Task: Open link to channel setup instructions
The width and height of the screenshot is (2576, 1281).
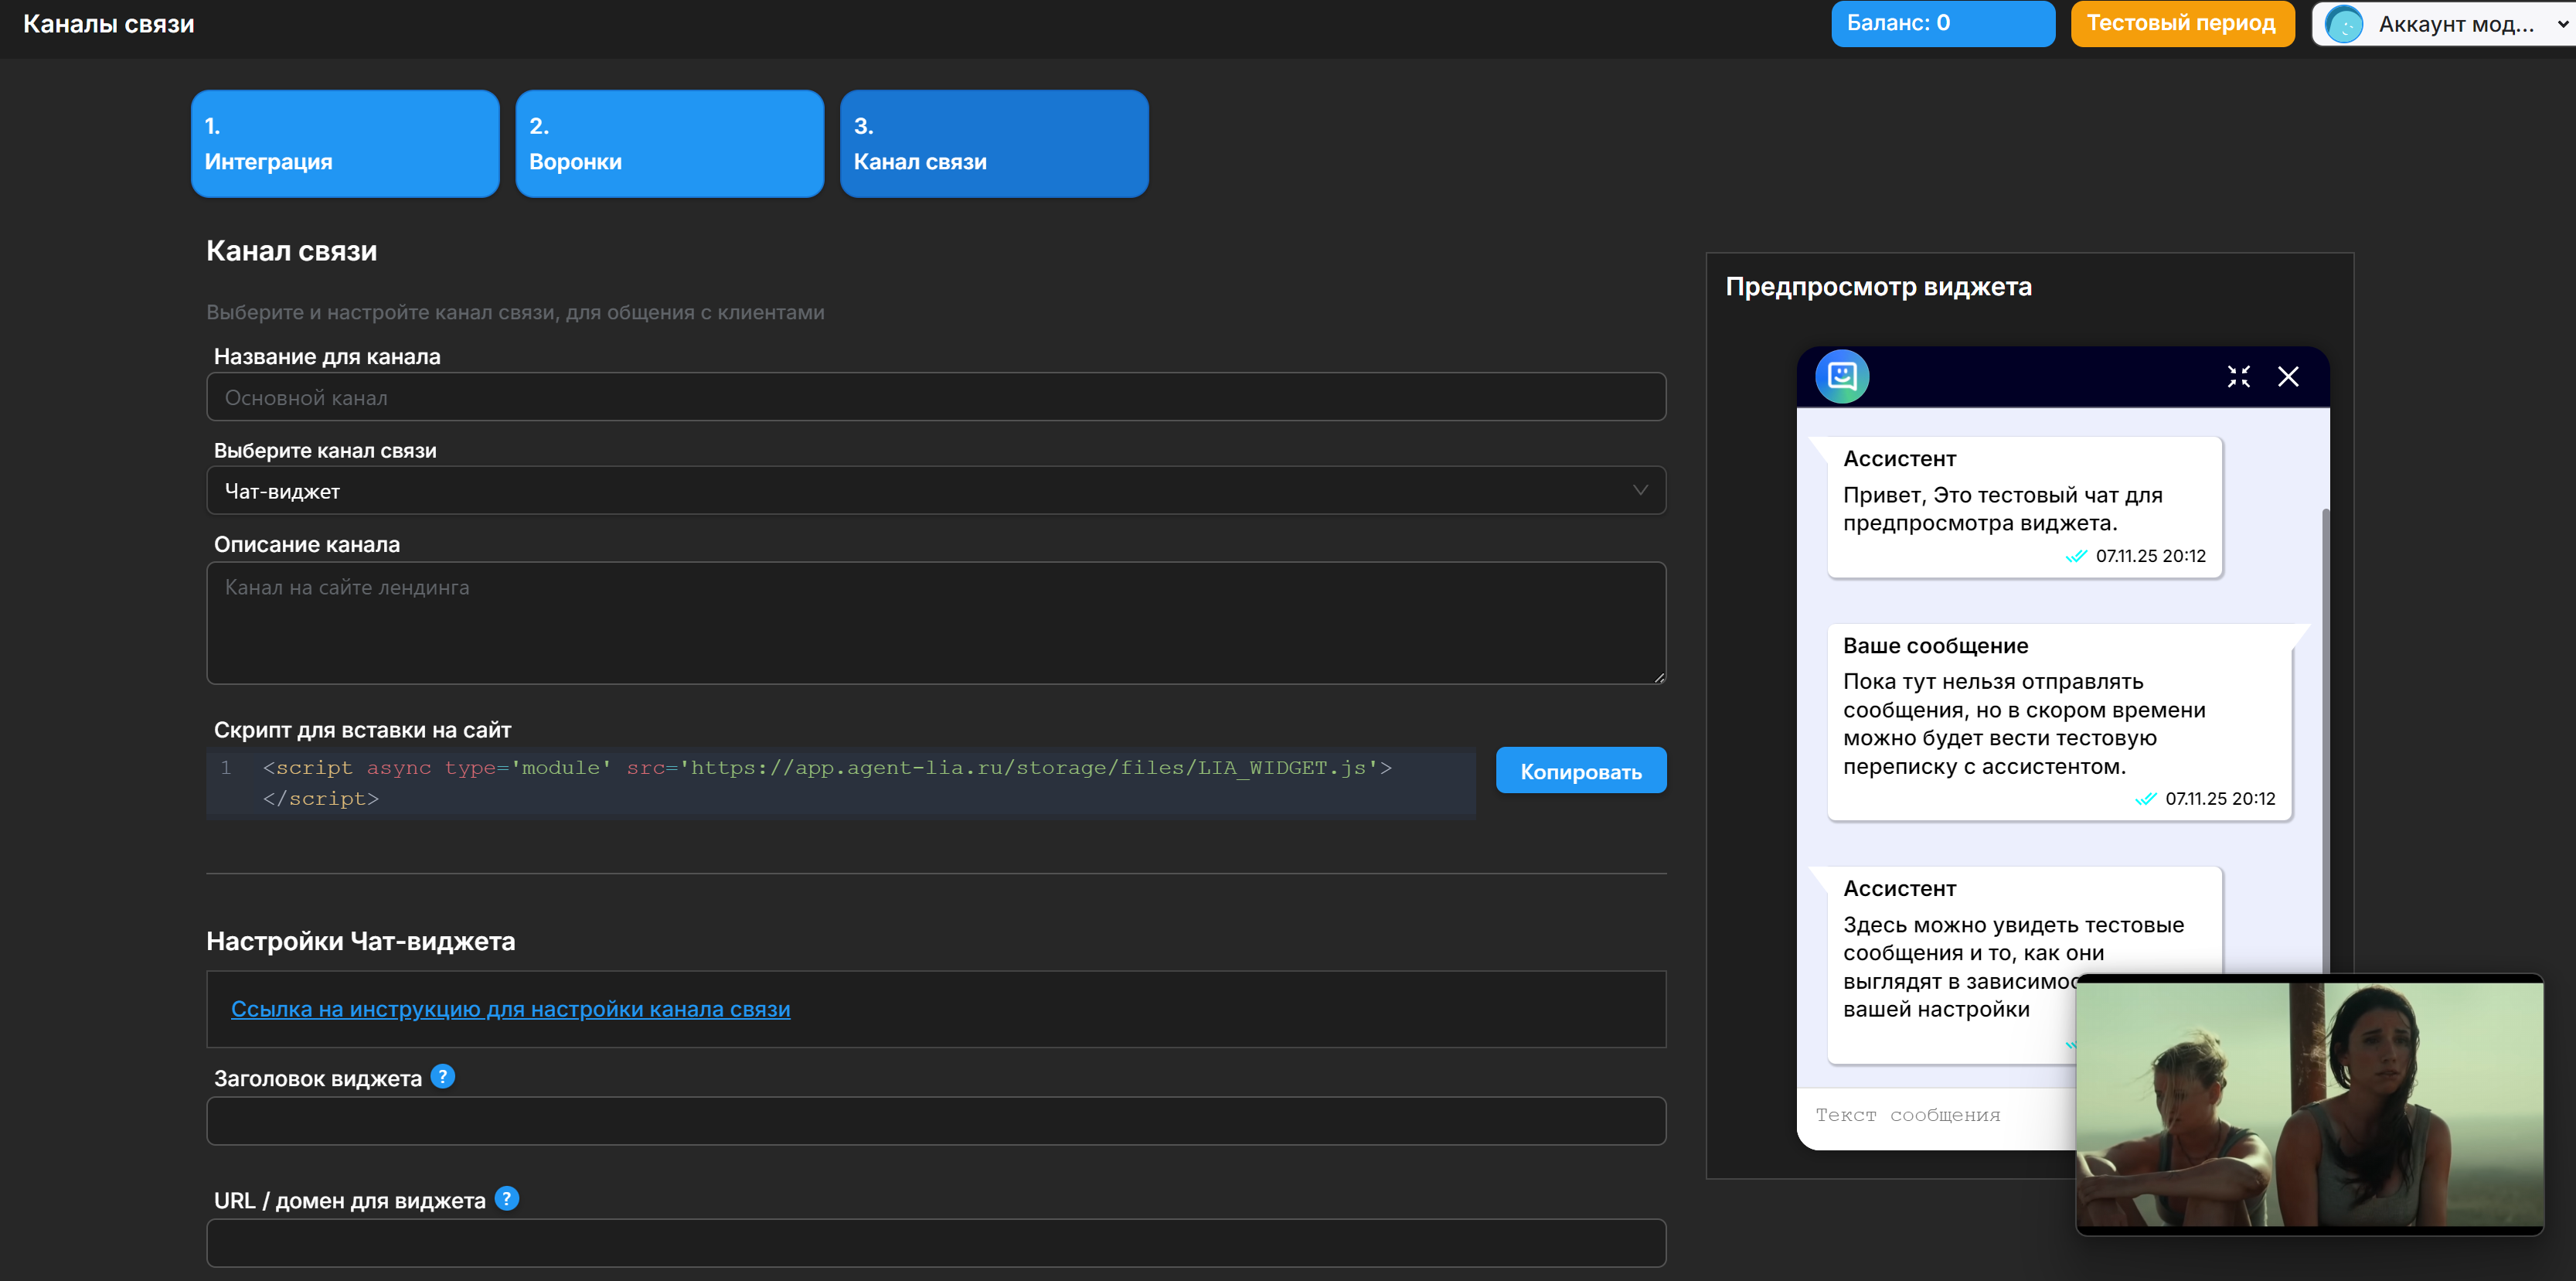Action: [510, 1009]
